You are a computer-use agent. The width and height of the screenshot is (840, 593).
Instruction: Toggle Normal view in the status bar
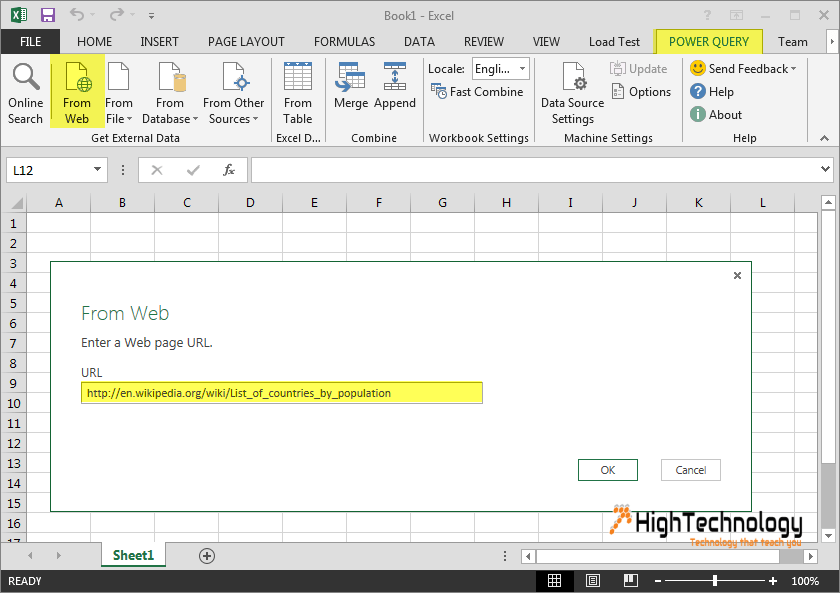pos(555,580)
